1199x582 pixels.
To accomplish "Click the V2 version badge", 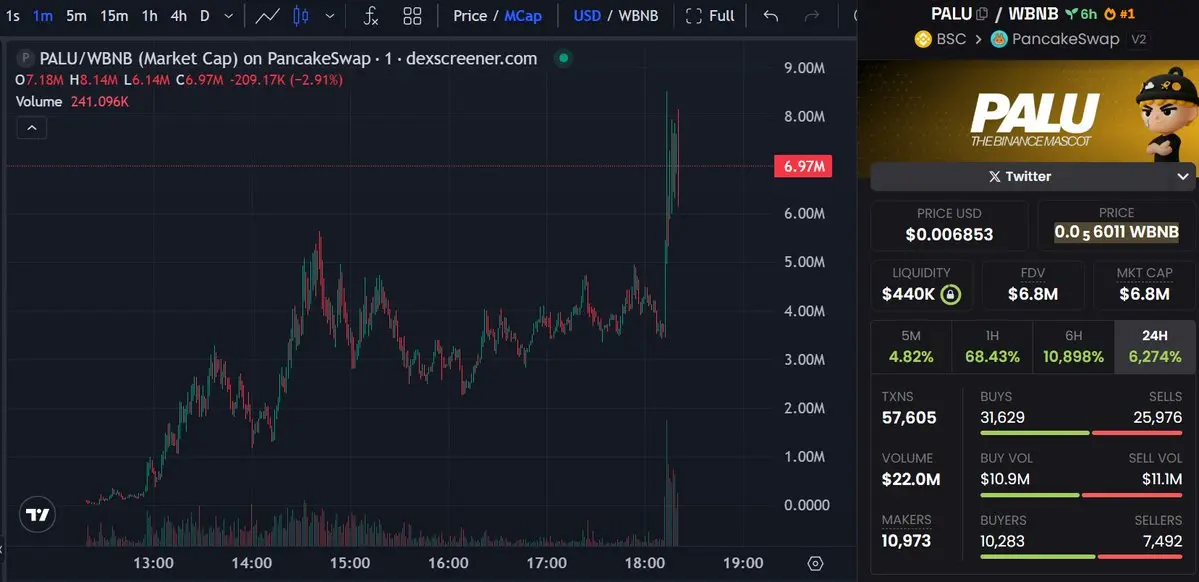I will click(x=1139, y=39).
